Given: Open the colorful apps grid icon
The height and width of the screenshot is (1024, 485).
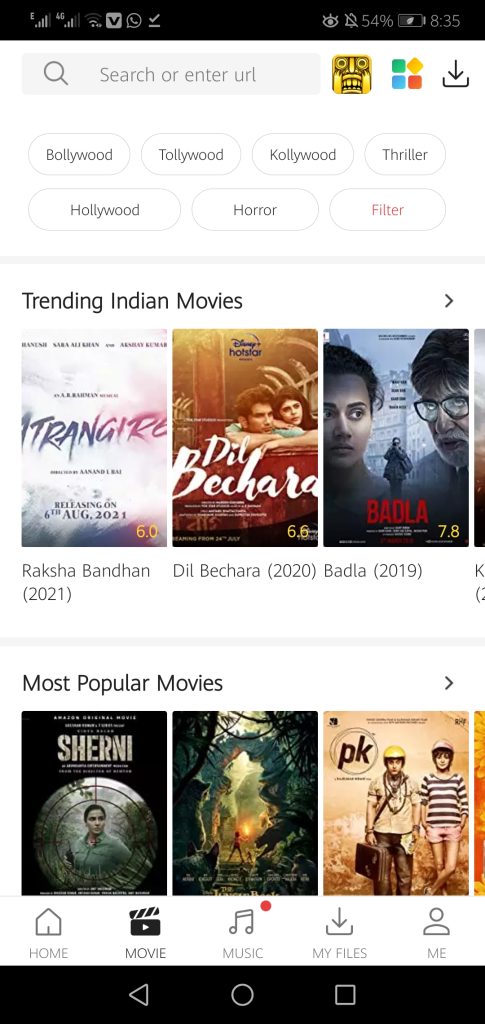Looking at the screenshot, I should (x=407, y=74).
